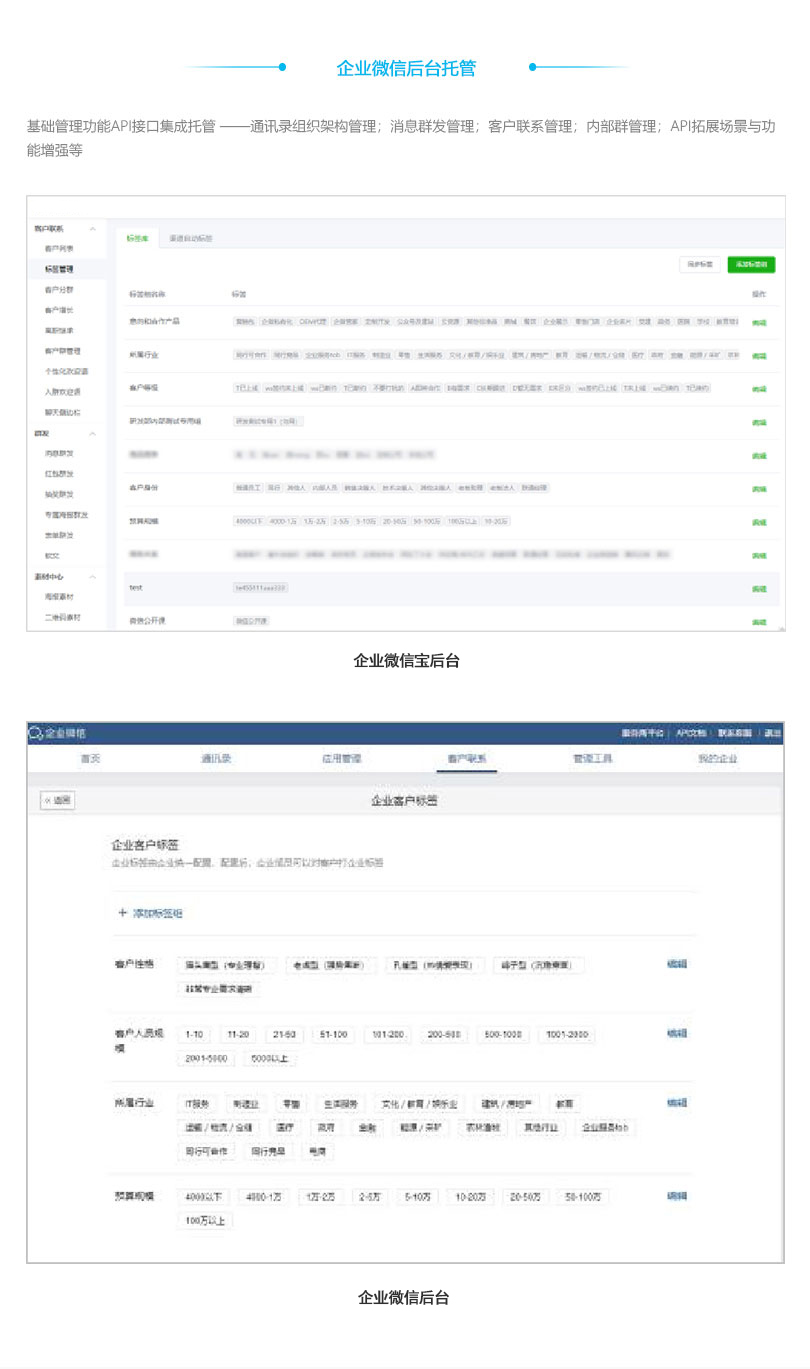The width and height of the screenshot is (810, 1369).
Task: Go to the 通讯录 navigation tab
Action: [x=216, y=759]
